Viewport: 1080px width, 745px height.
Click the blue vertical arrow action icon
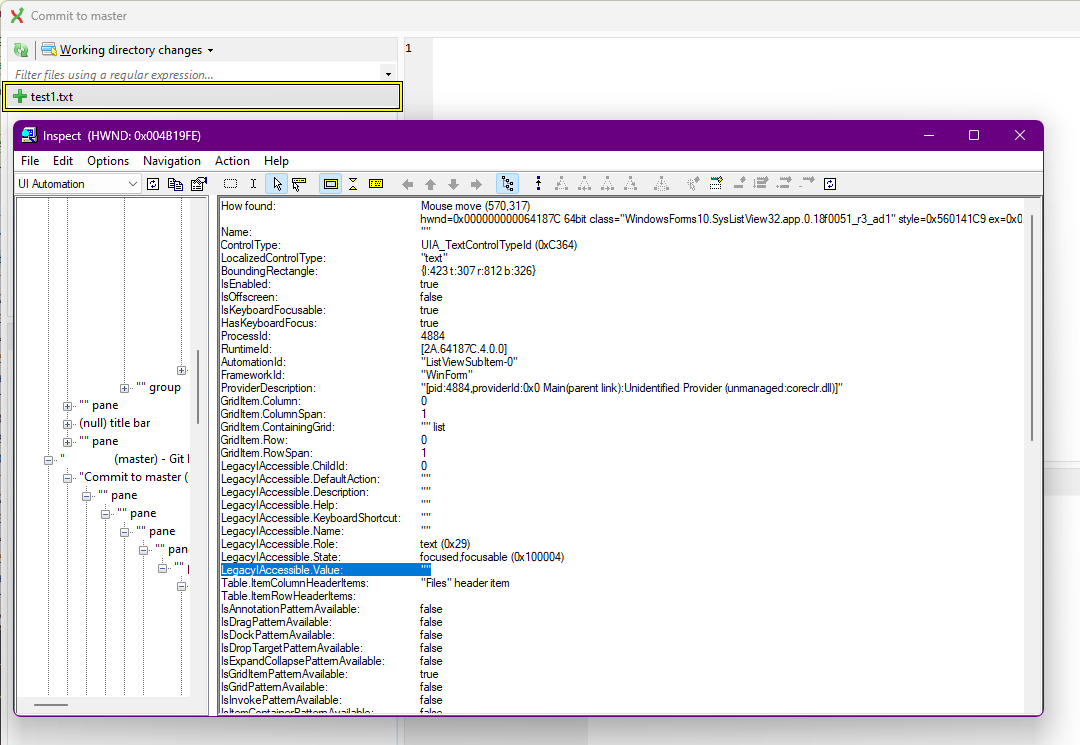(x=539, y=184)
